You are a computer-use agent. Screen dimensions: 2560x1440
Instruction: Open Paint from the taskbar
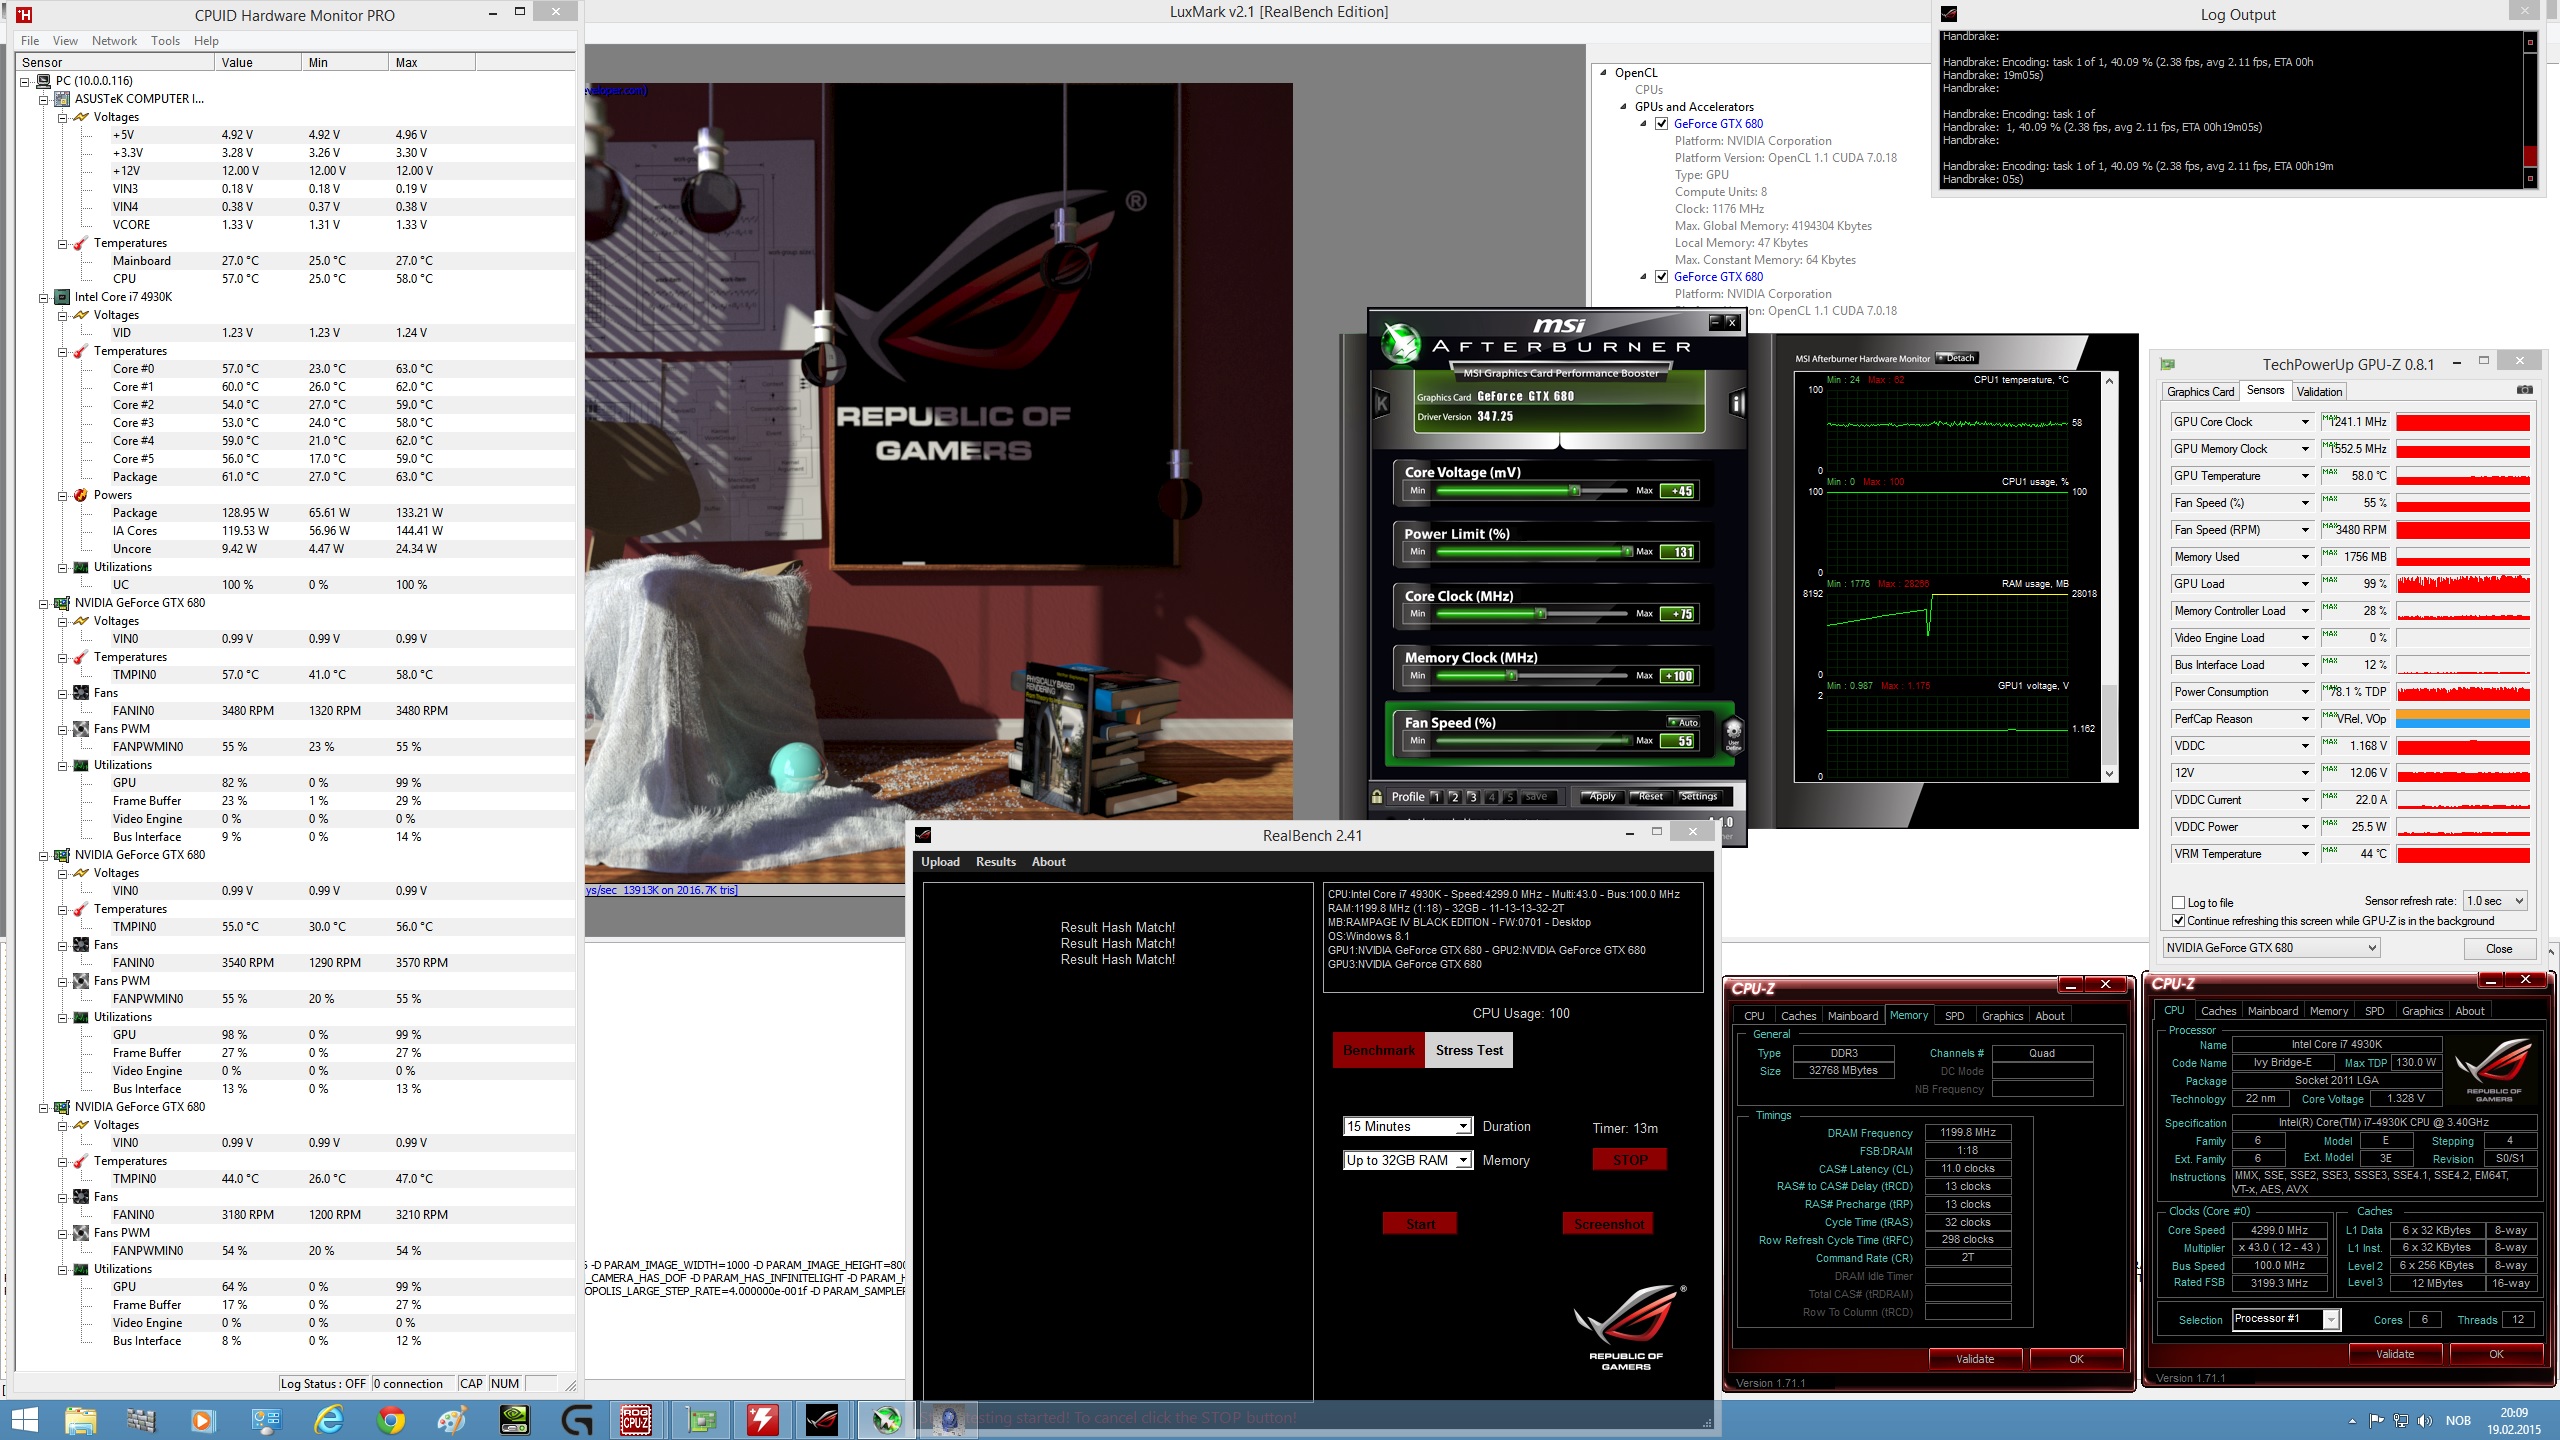coord(452,1420)
